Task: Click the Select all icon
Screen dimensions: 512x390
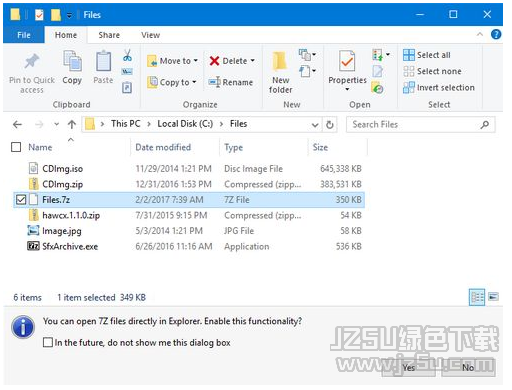Action: (409, 55)
